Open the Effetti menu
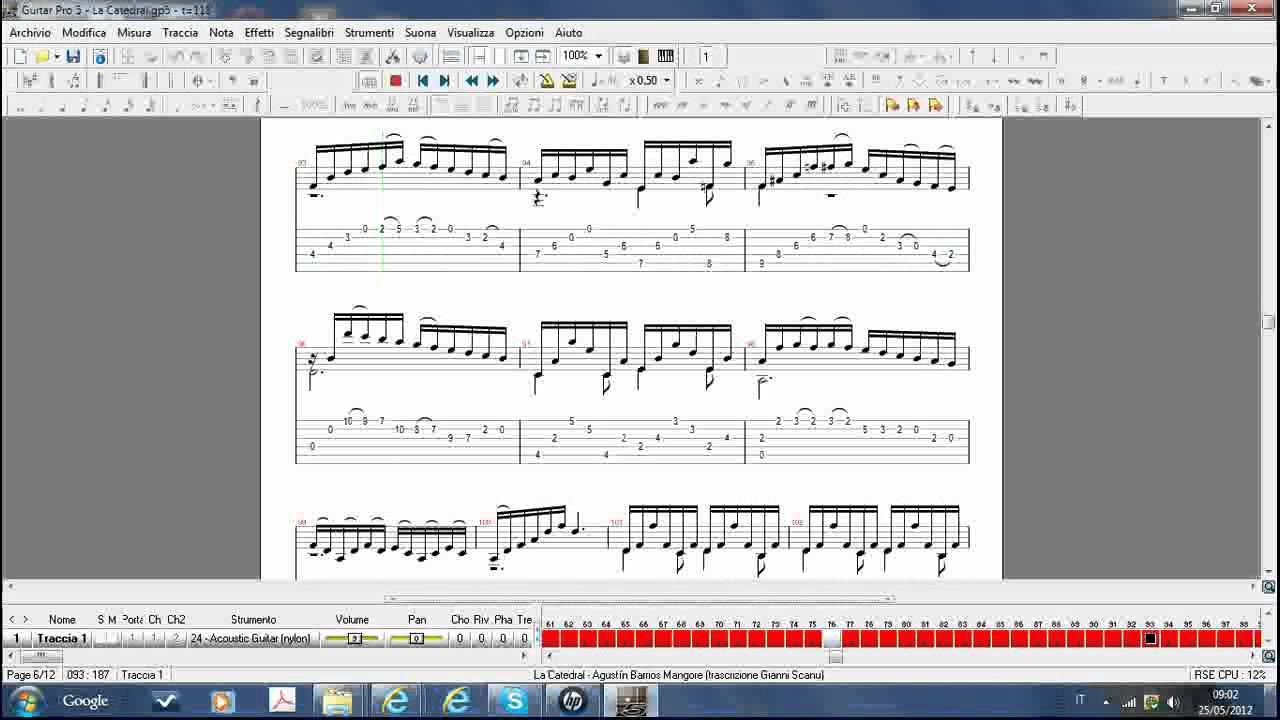The width and height of the screenshot is (1280, 720). click(x=259, y=33)
